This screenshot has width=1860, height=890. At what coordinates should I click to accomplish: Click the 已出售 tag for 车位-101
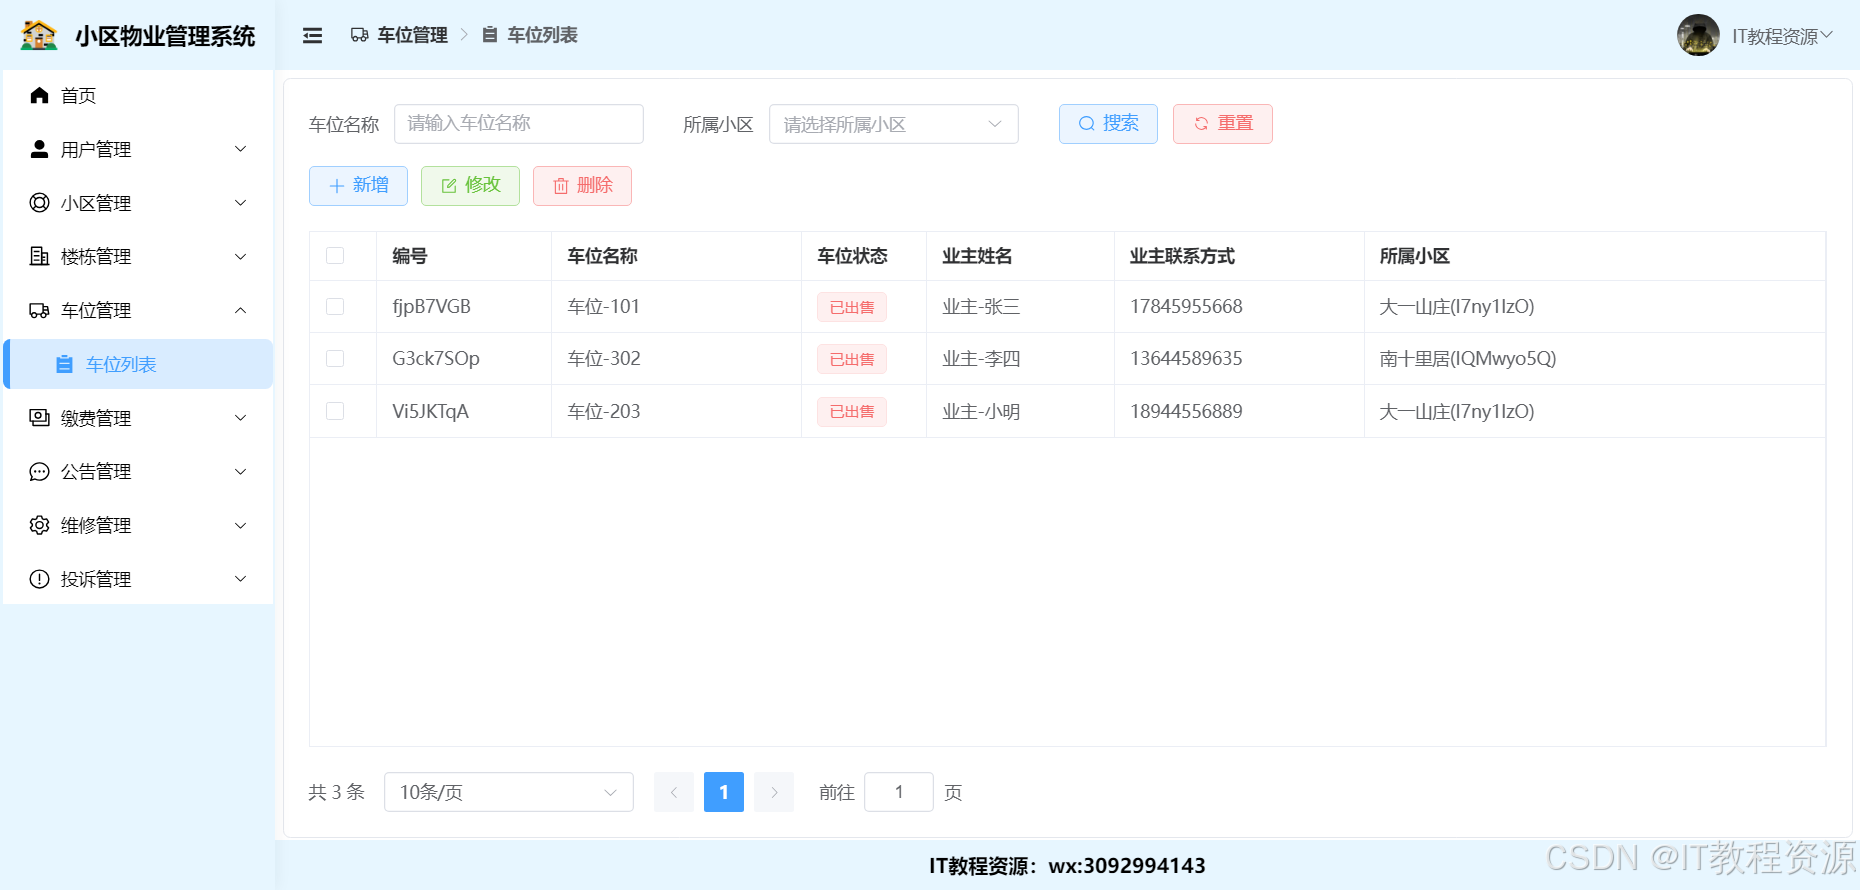[x=852, y=307]
